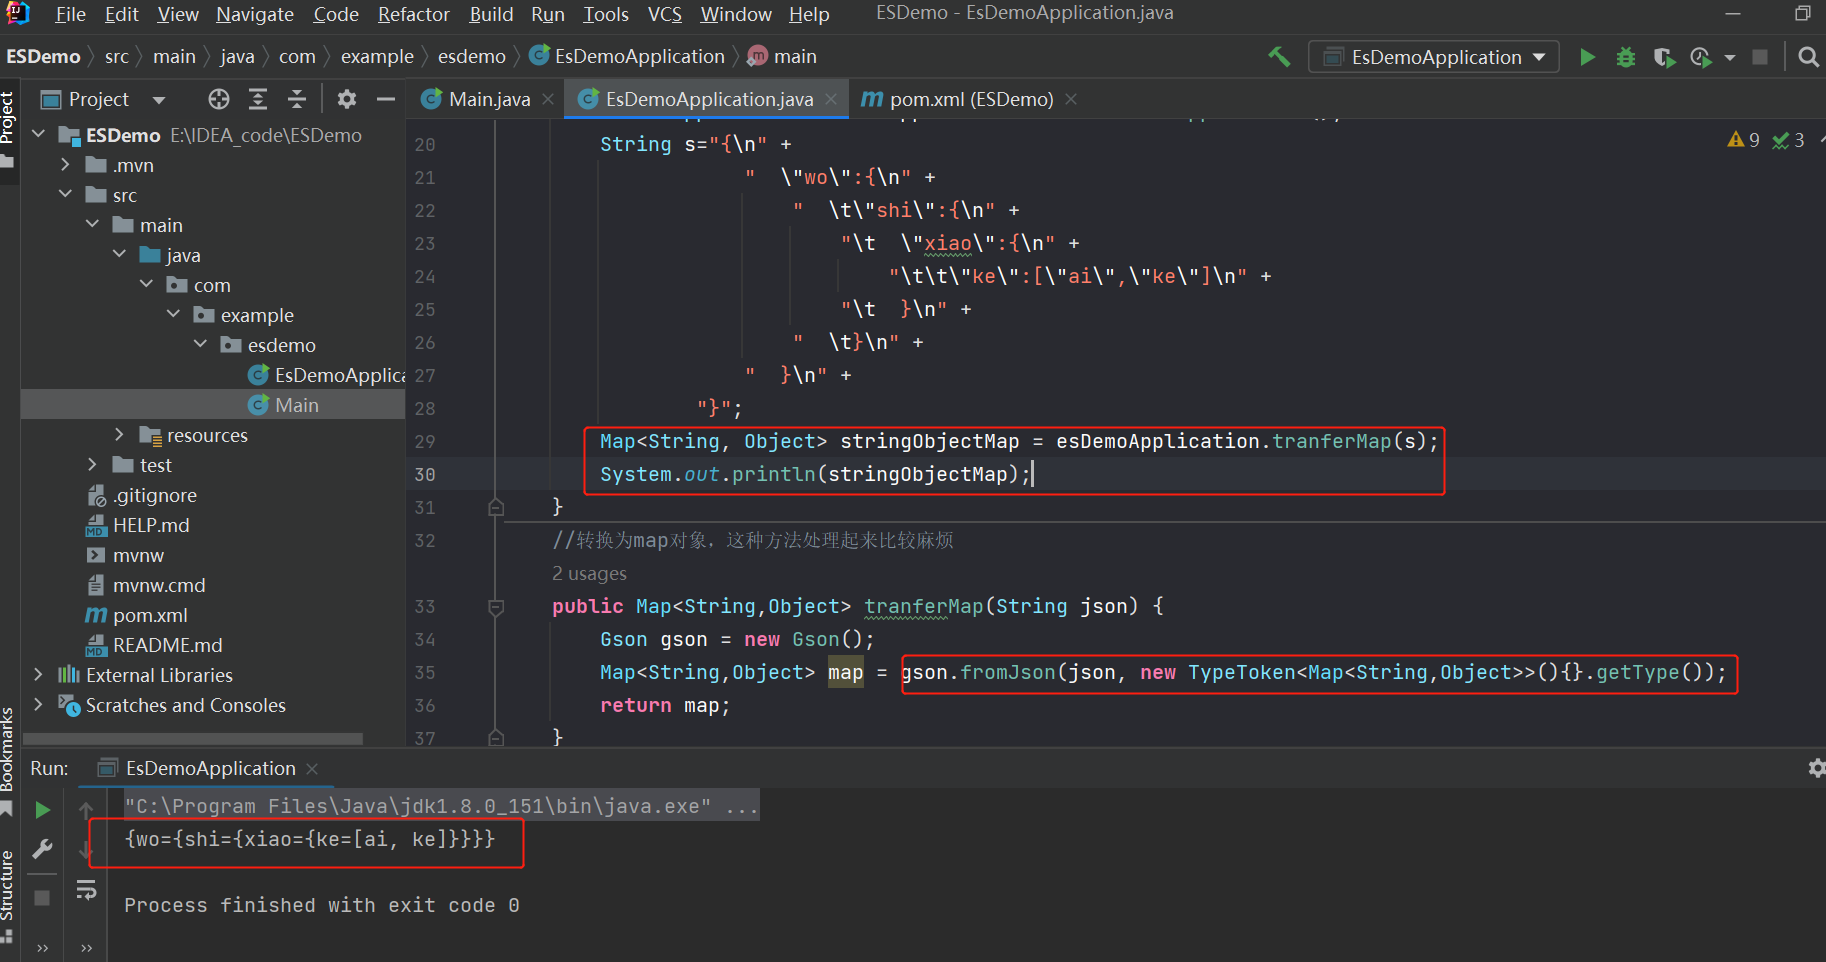Image resolution: width=1826 pixels, height=962 pixels.
Task: Open dropdown arrow next to profiler icon
Action: point(1730,57)
